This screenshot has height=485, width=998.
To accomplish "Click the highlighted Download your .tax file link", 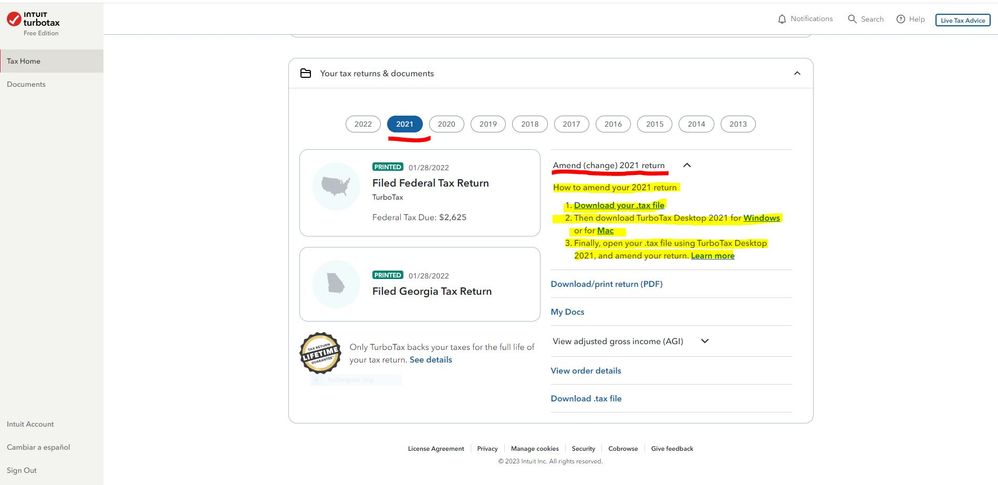I will pos(619,206).
